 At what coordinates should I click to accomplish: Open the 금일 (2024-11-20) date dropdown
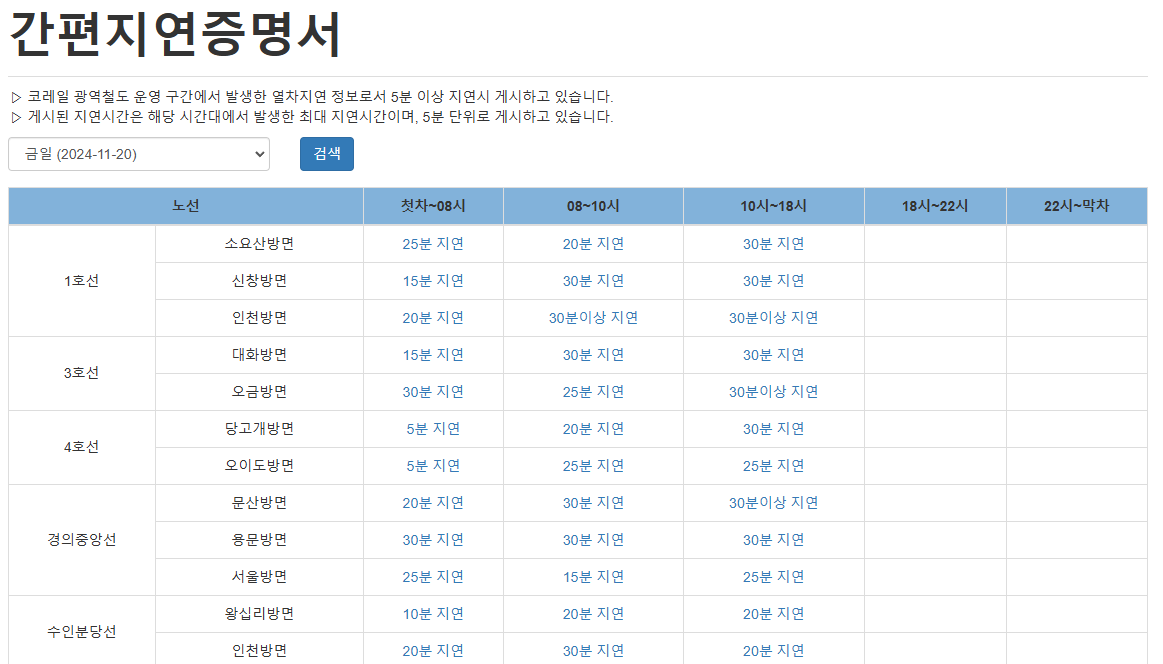(139, 154)
